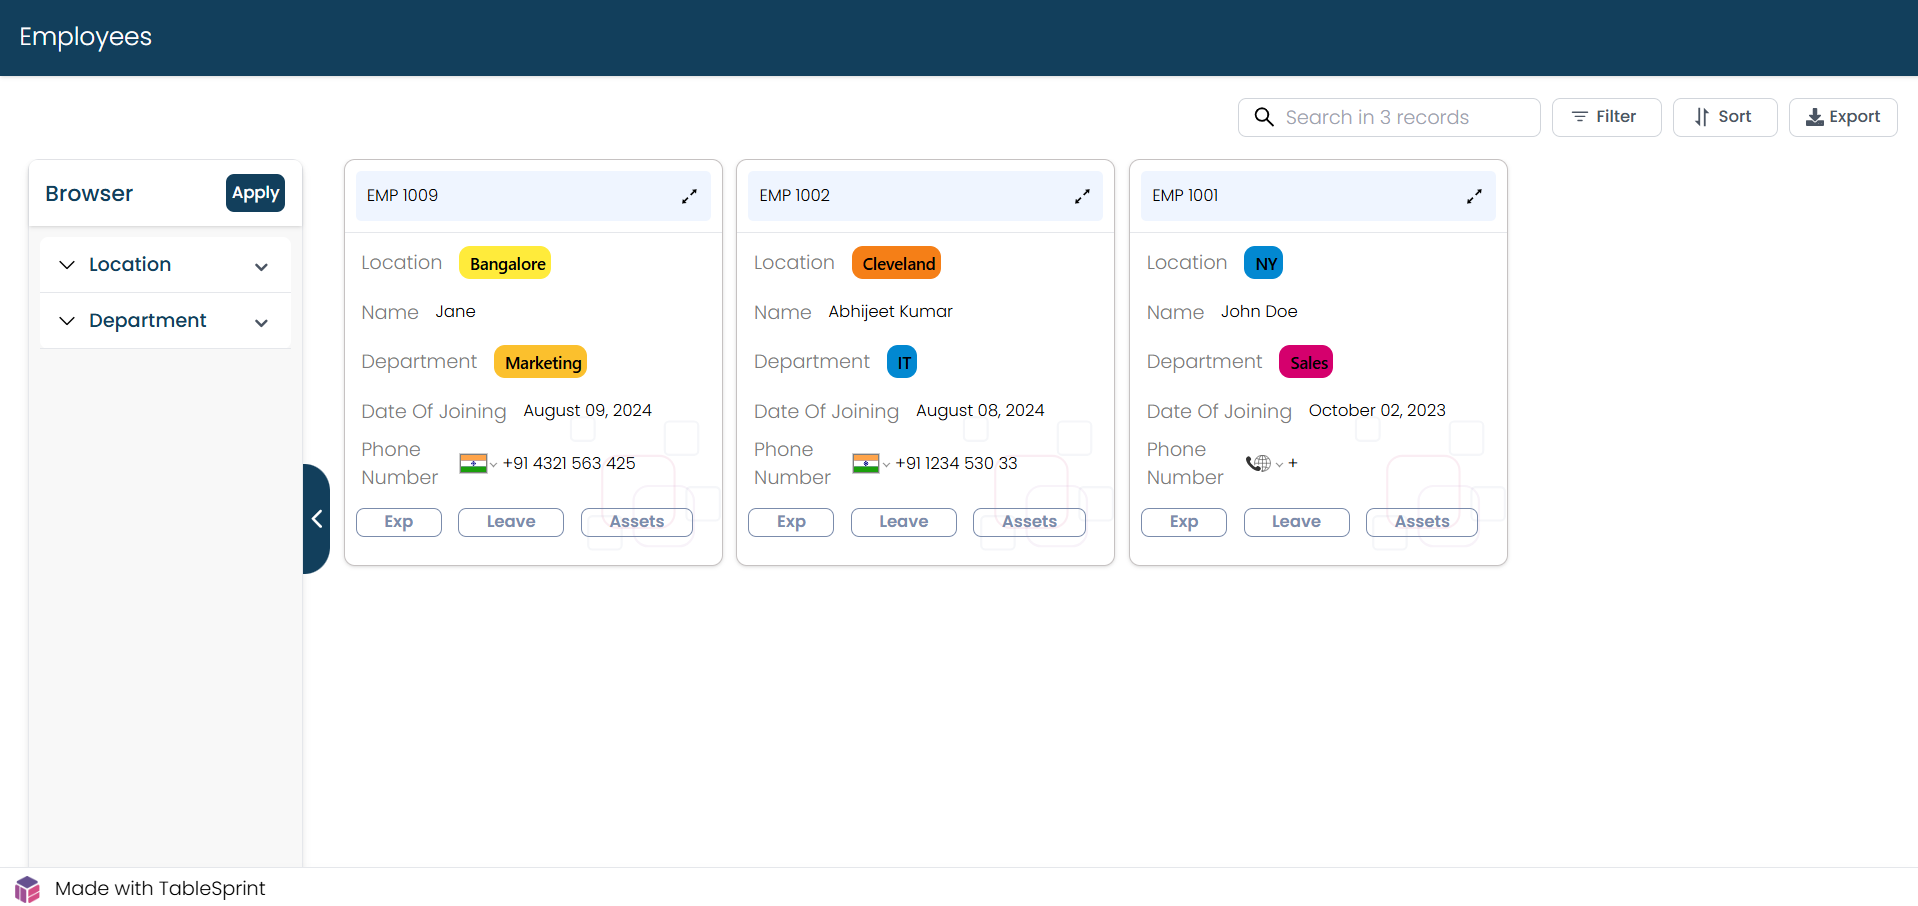Viewport: 1918px width, 906px height.
Task: Collapse the Browser sidebar with arrow handle
Action: tap(316, 518)
